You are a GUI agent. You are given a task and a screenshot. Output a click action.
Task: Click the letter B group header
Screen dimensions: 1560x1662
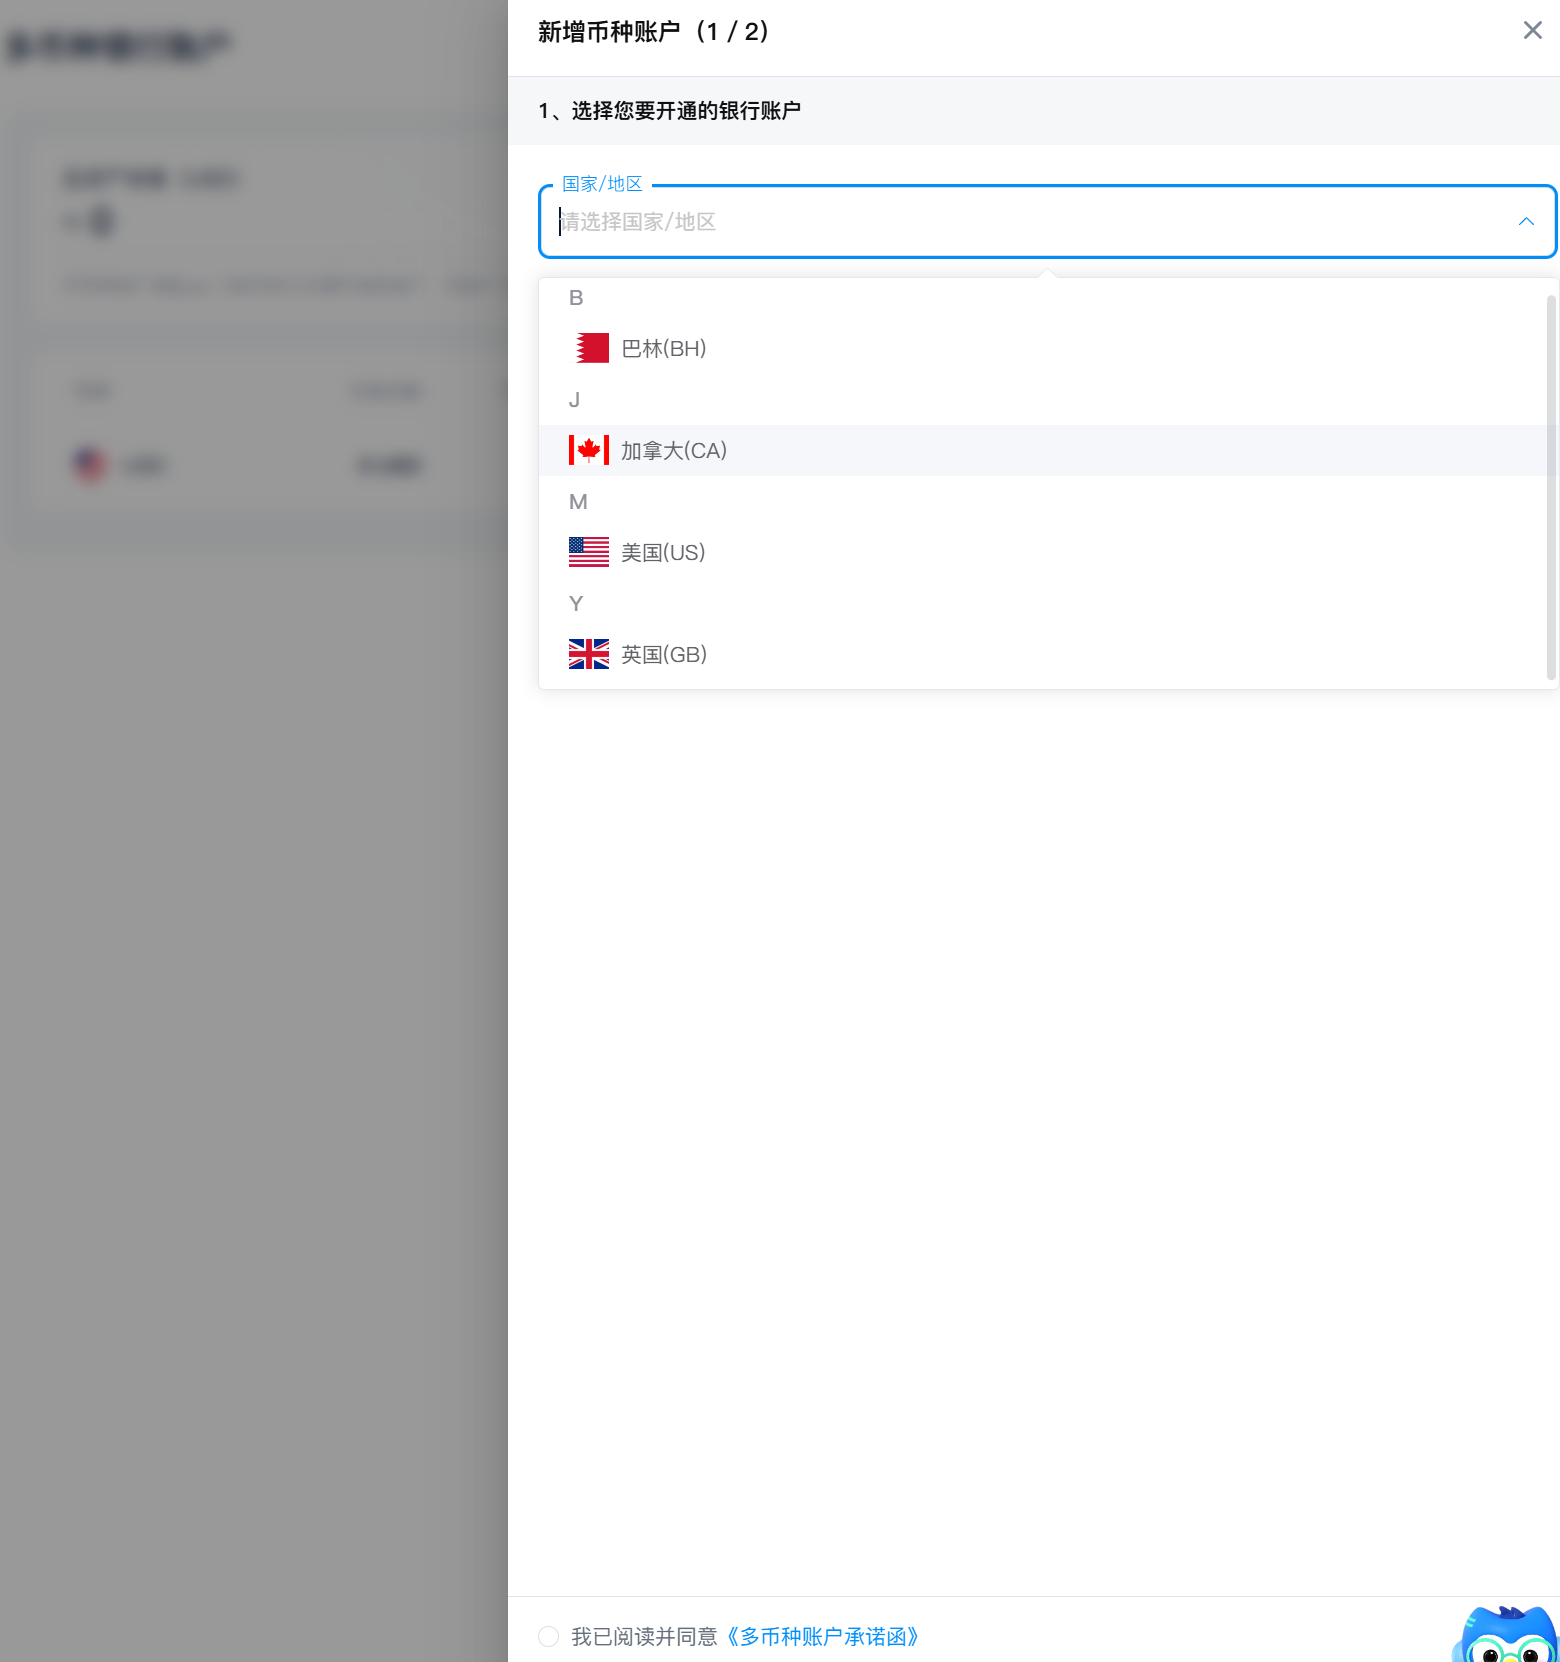576,298
